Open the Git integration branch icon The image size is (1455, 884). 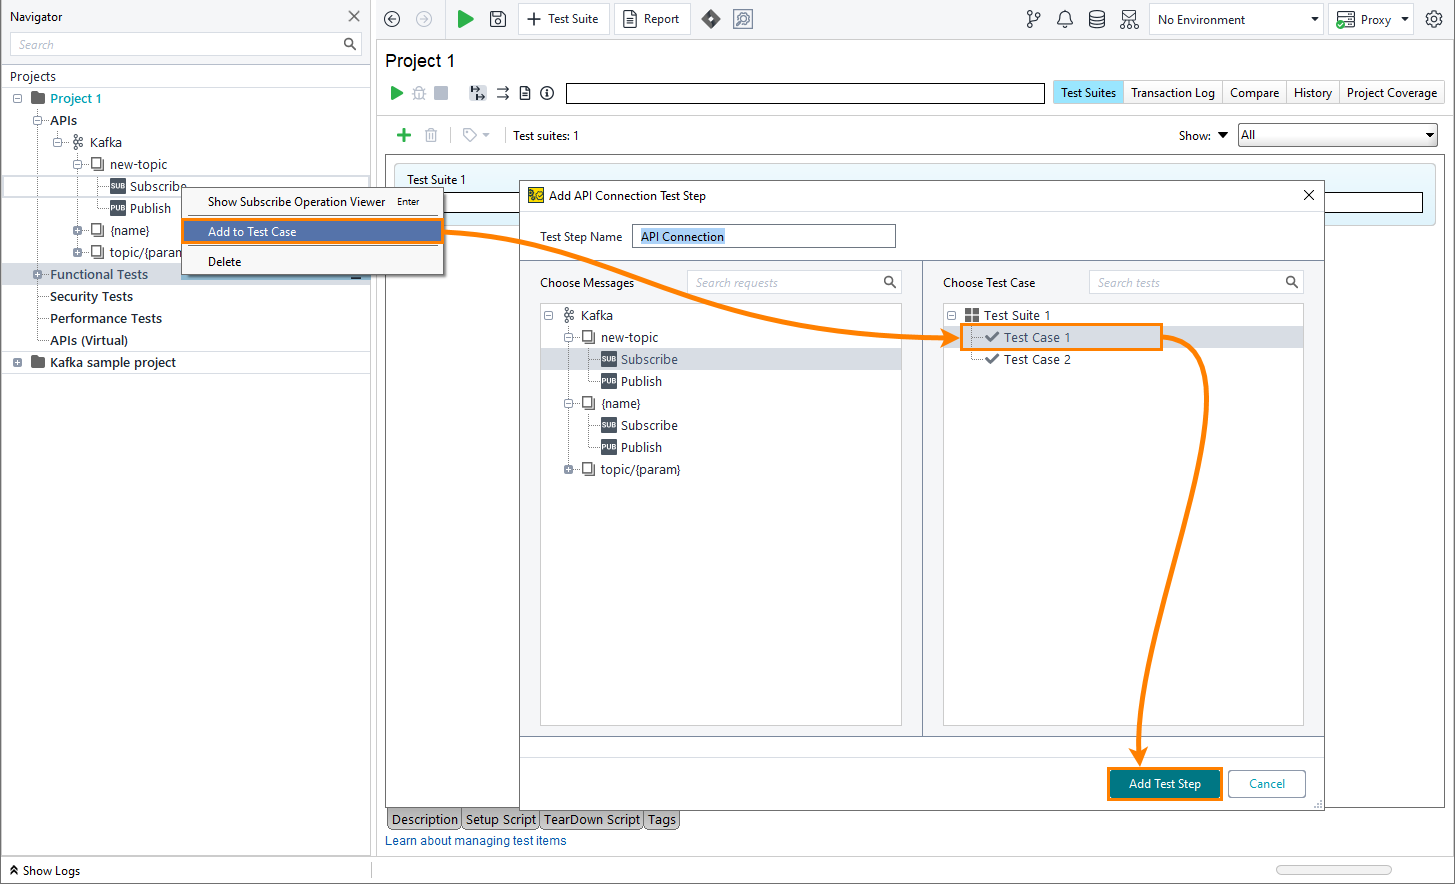click(1032, 18)
